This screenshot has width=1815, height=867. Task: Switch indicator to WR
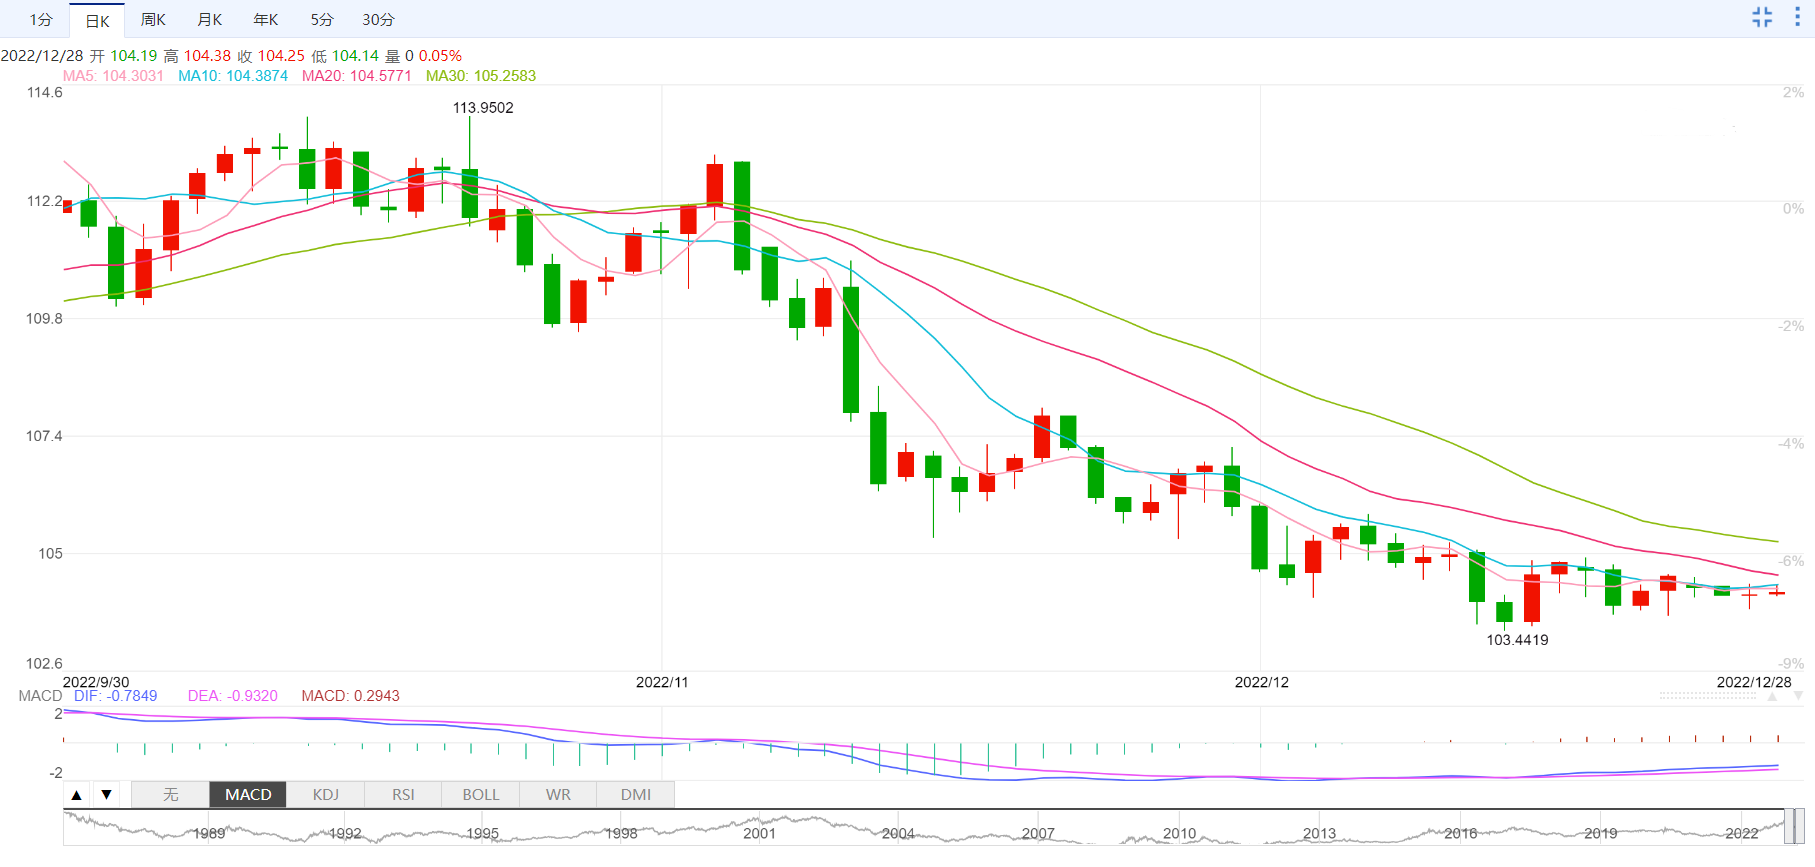coord(558,795)
